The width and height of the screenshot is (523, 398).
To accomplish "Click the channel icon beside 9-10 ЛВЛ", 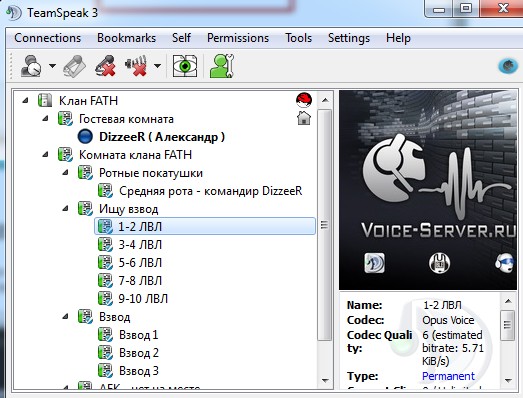I will (x=105, y=299).
